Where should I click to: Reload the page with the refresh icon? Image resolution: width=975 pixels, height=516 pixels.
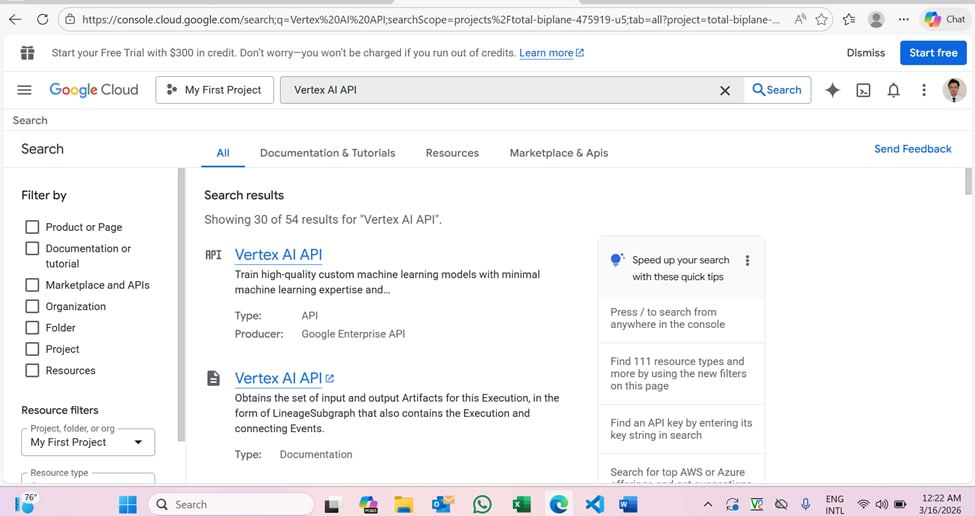42,19
